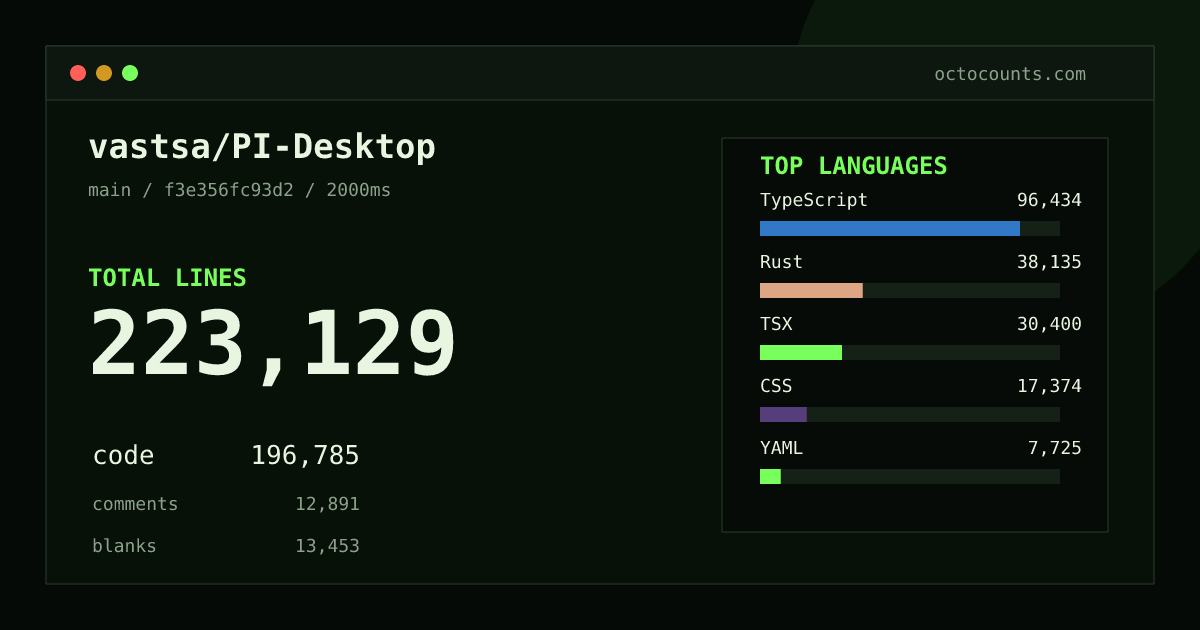Click the main / f3e356fc93d2 / 2000ms line

coord(240,190)
